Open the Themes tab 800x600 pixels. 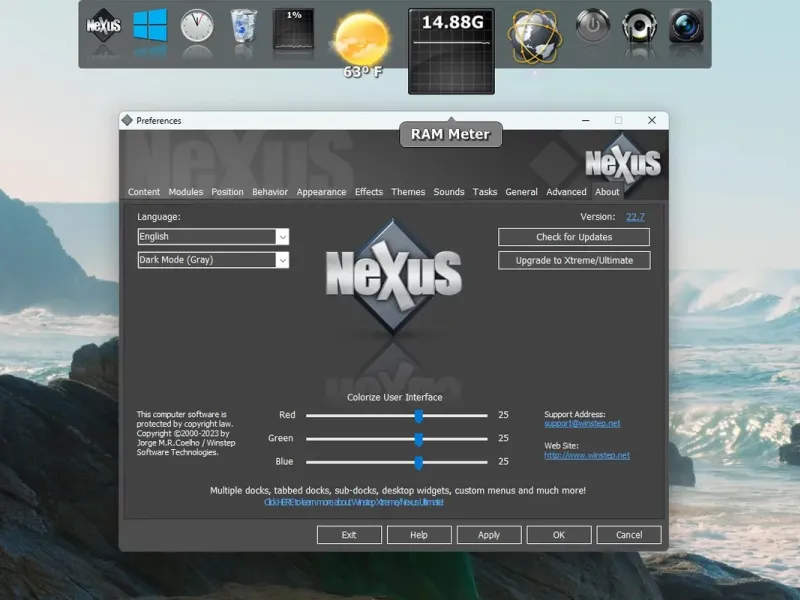coord(408,192)
